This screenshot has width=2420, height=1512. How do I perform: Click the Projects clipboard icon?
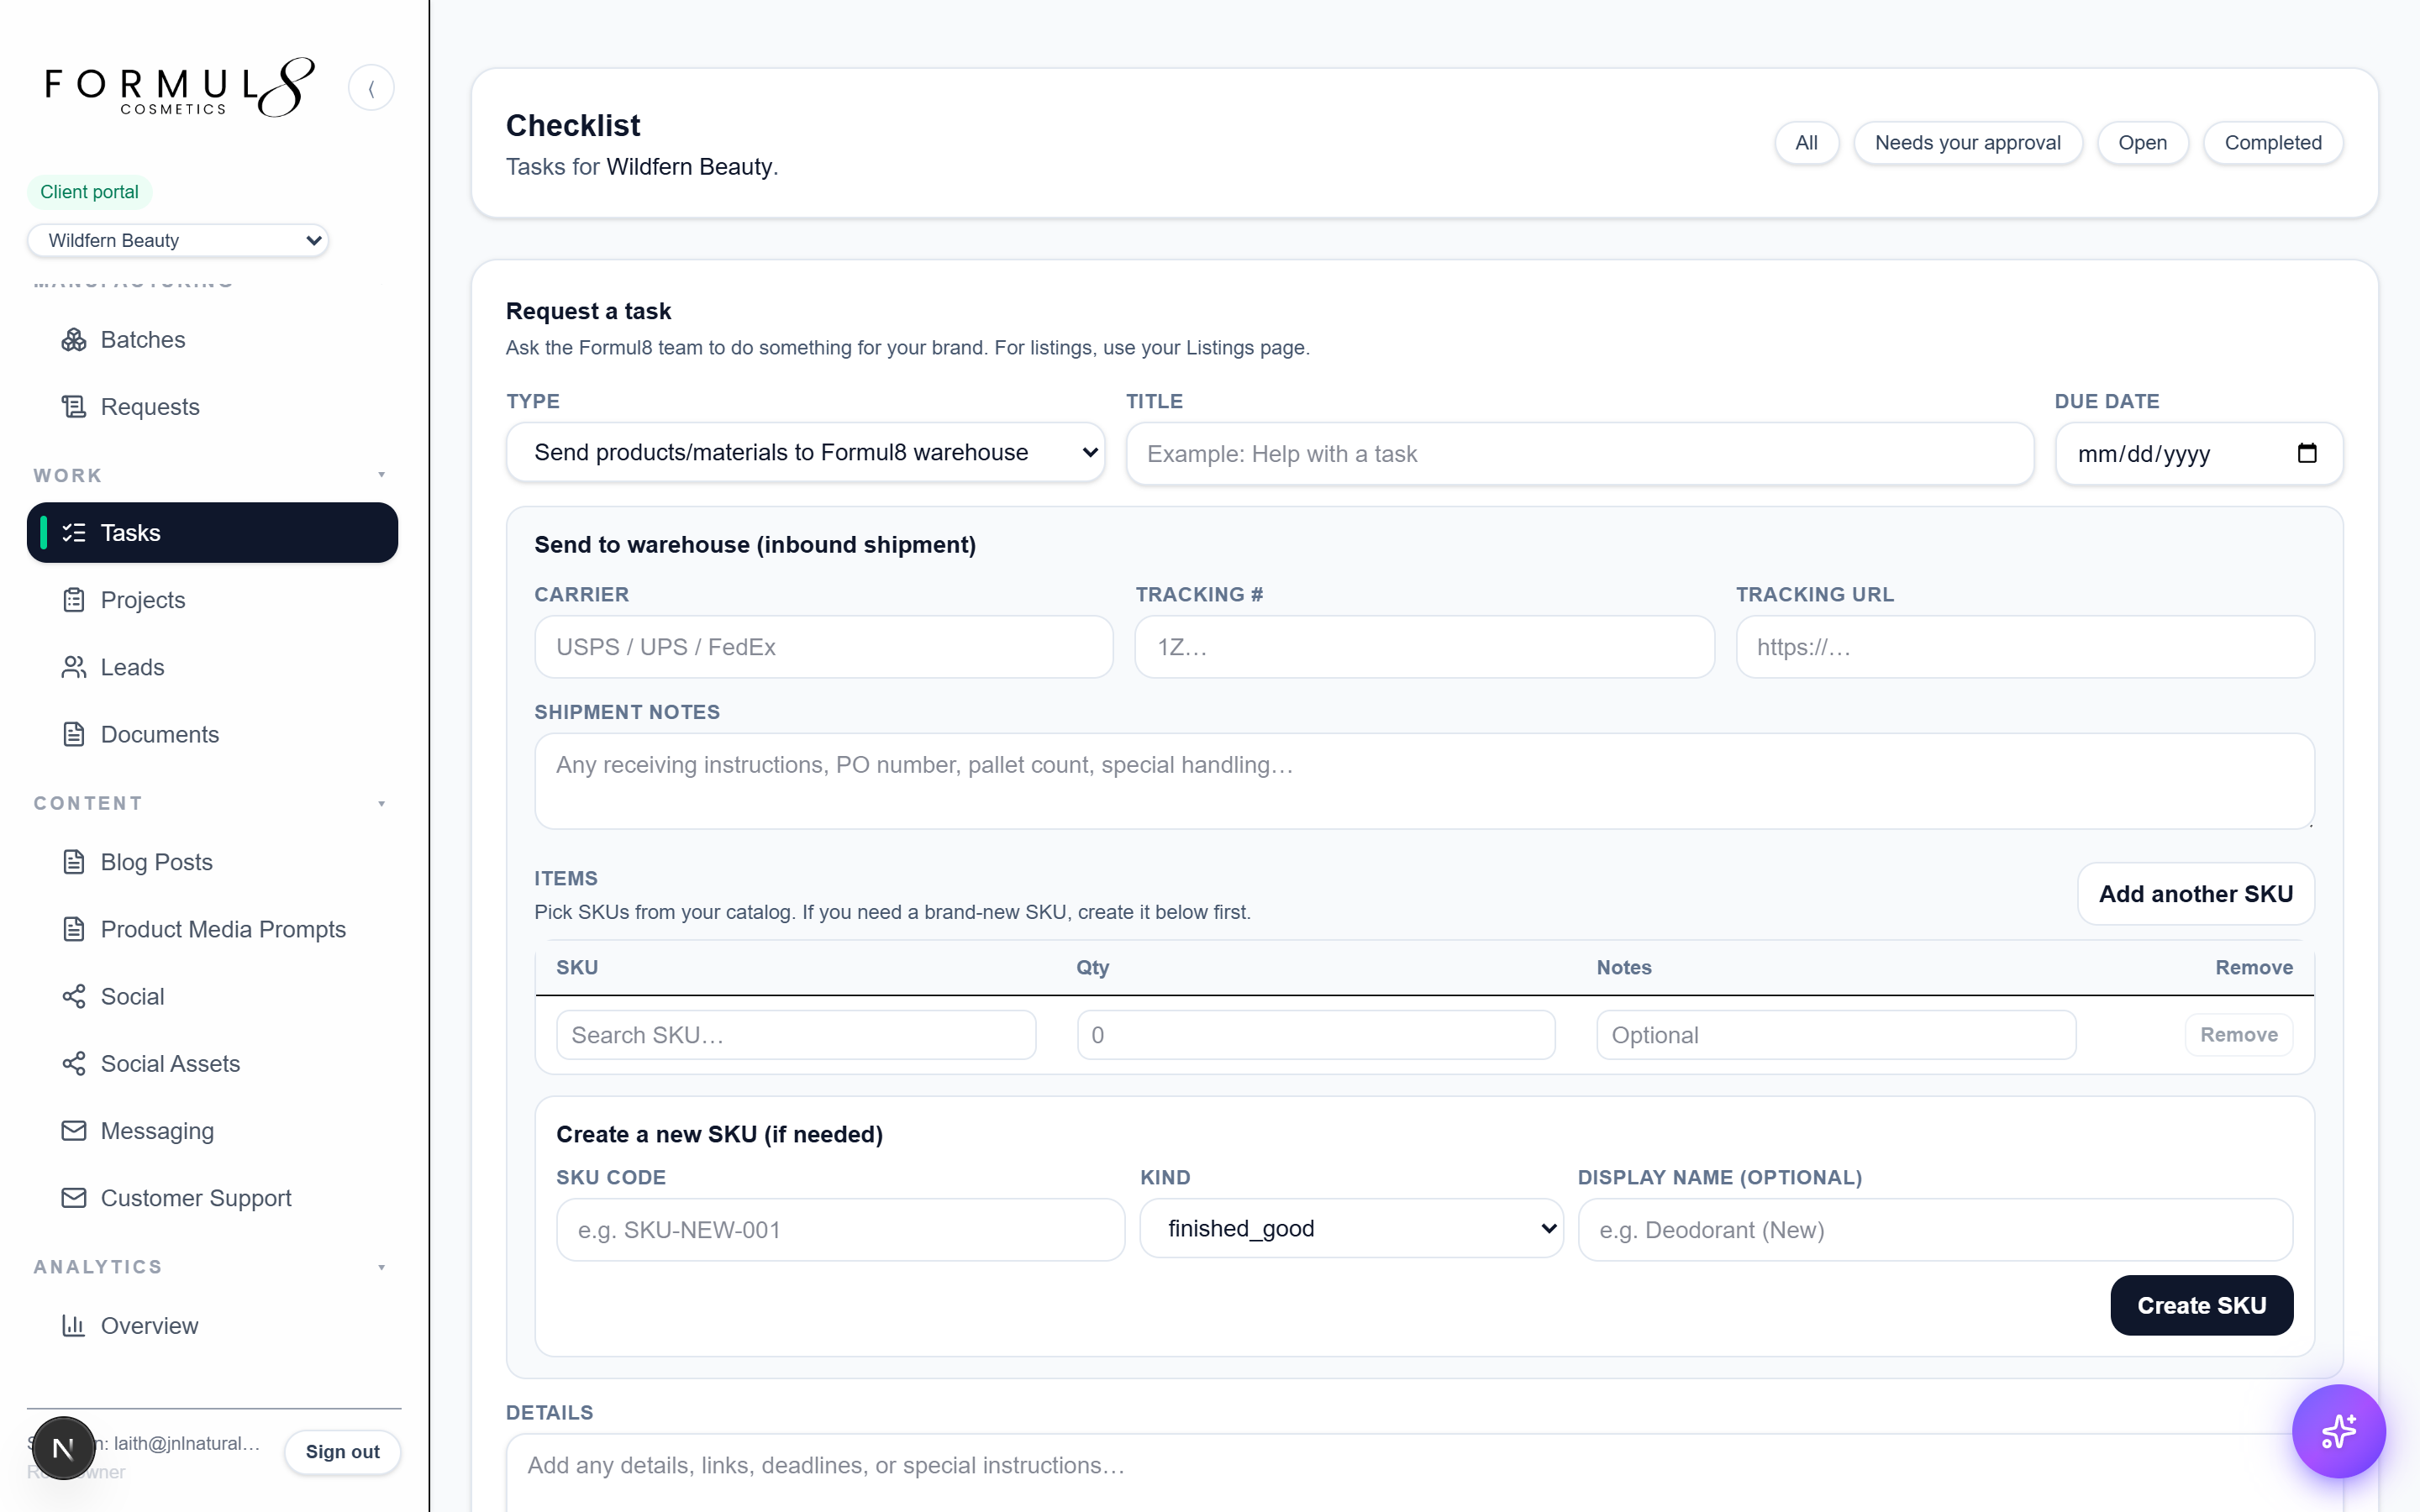pos(74,600)
